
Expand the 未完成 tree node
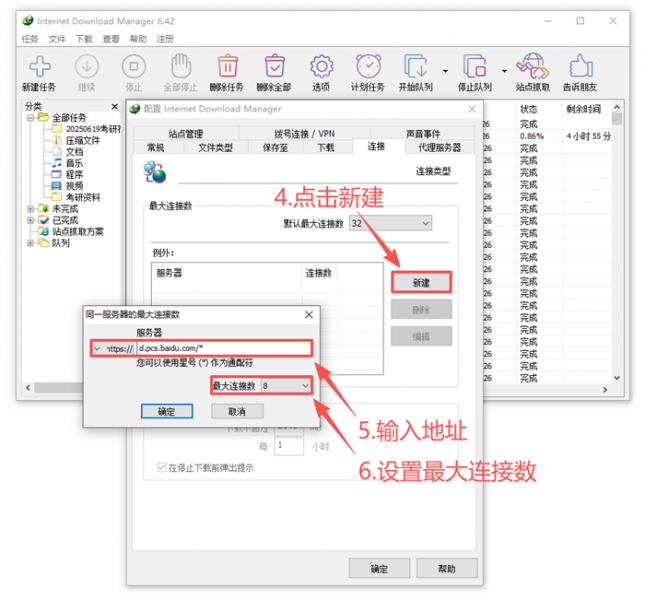click(30, 208)
